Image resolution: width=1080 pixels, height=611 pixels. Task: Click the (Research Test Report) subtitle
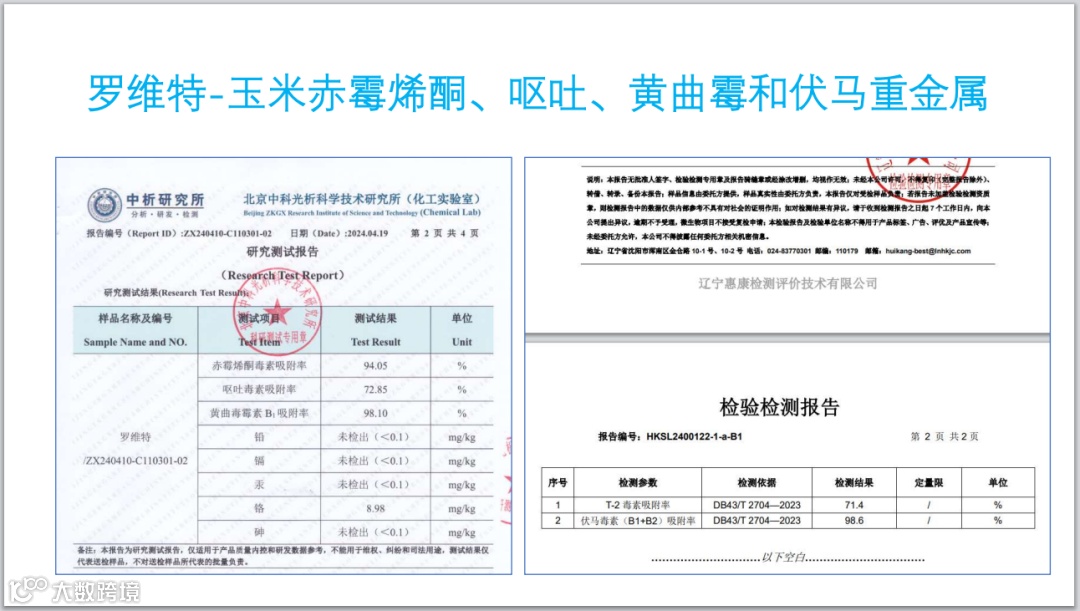click(282, 275)
